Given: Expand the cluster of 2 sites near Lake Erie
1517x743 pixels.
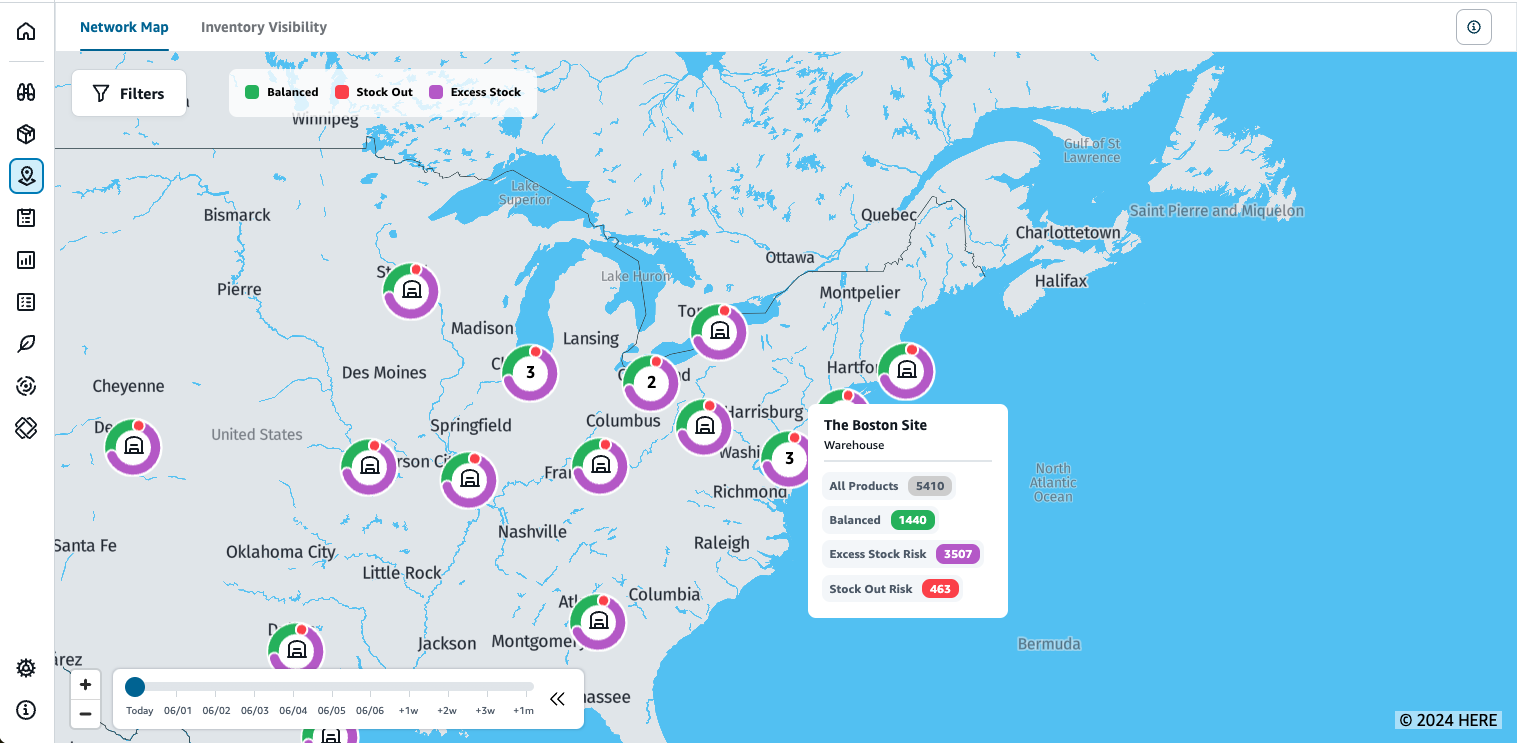Looking at the screenshot, I should (651, 382).
